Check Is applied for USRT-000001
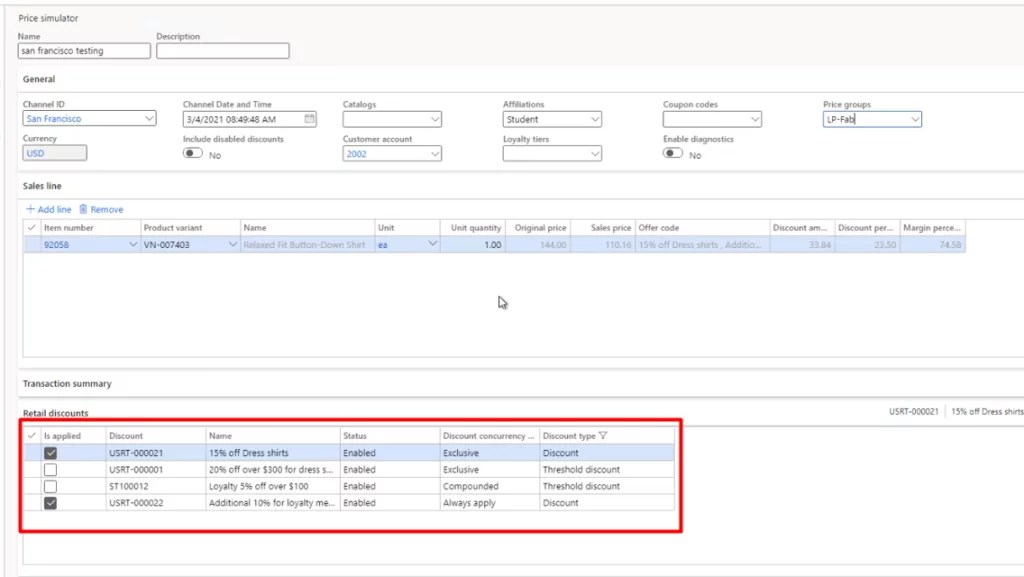The height and width of the screenshot is (577, 1024). (x=50, y=469)
